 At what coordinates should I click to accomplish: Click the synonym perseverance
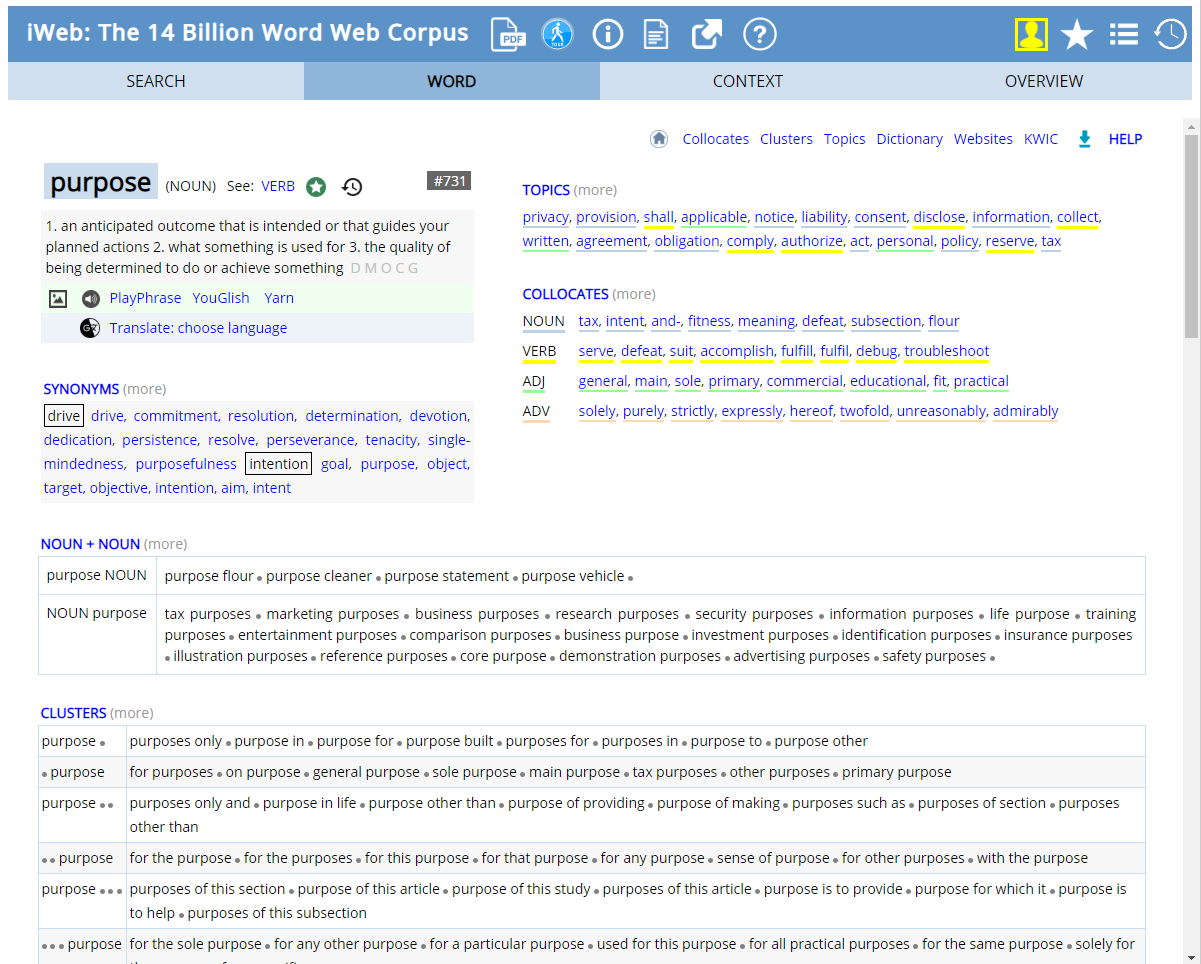point(310,440)
